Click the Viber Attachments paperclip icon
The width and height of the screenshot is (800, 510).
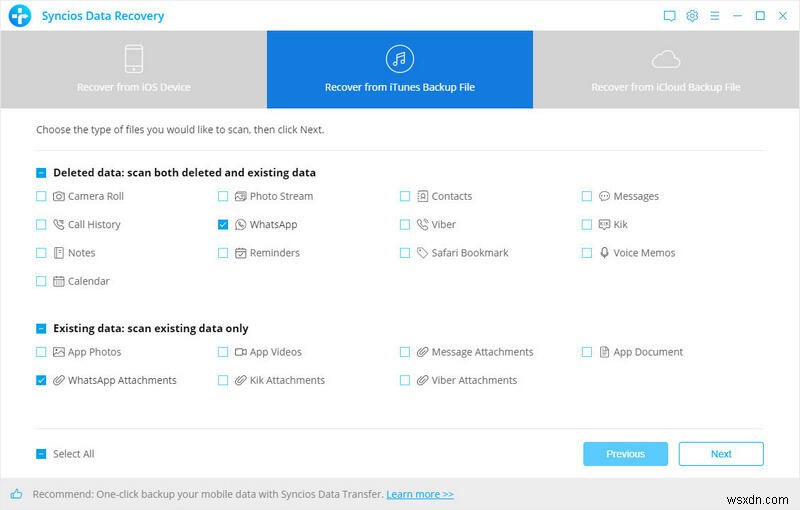[422, 380]
